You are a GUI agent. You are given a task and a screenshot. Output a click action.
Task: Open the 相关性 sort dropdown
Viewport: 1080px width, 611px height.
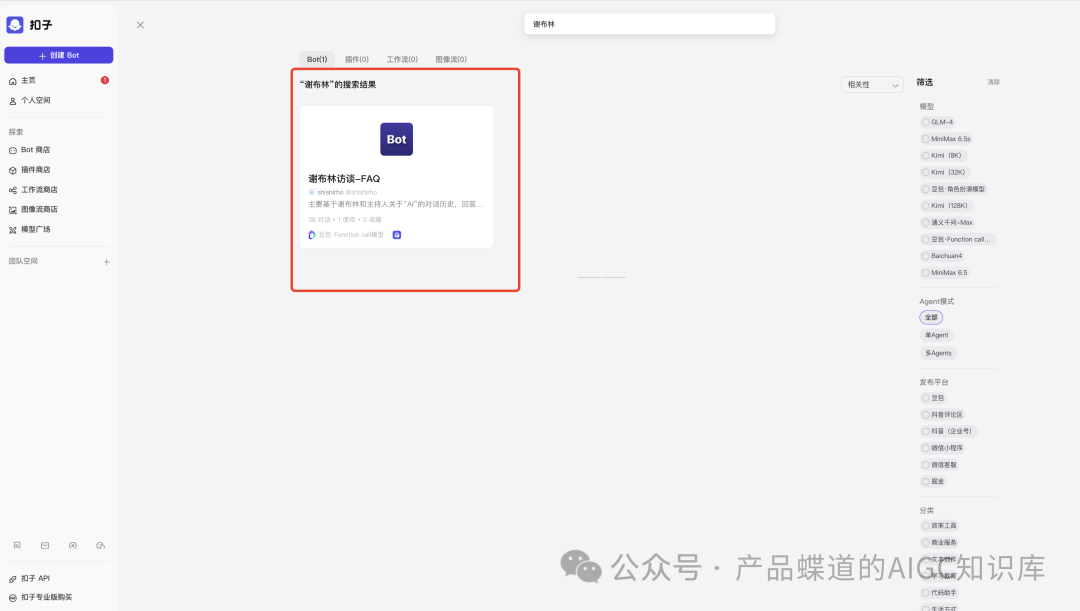coord(872,85)
